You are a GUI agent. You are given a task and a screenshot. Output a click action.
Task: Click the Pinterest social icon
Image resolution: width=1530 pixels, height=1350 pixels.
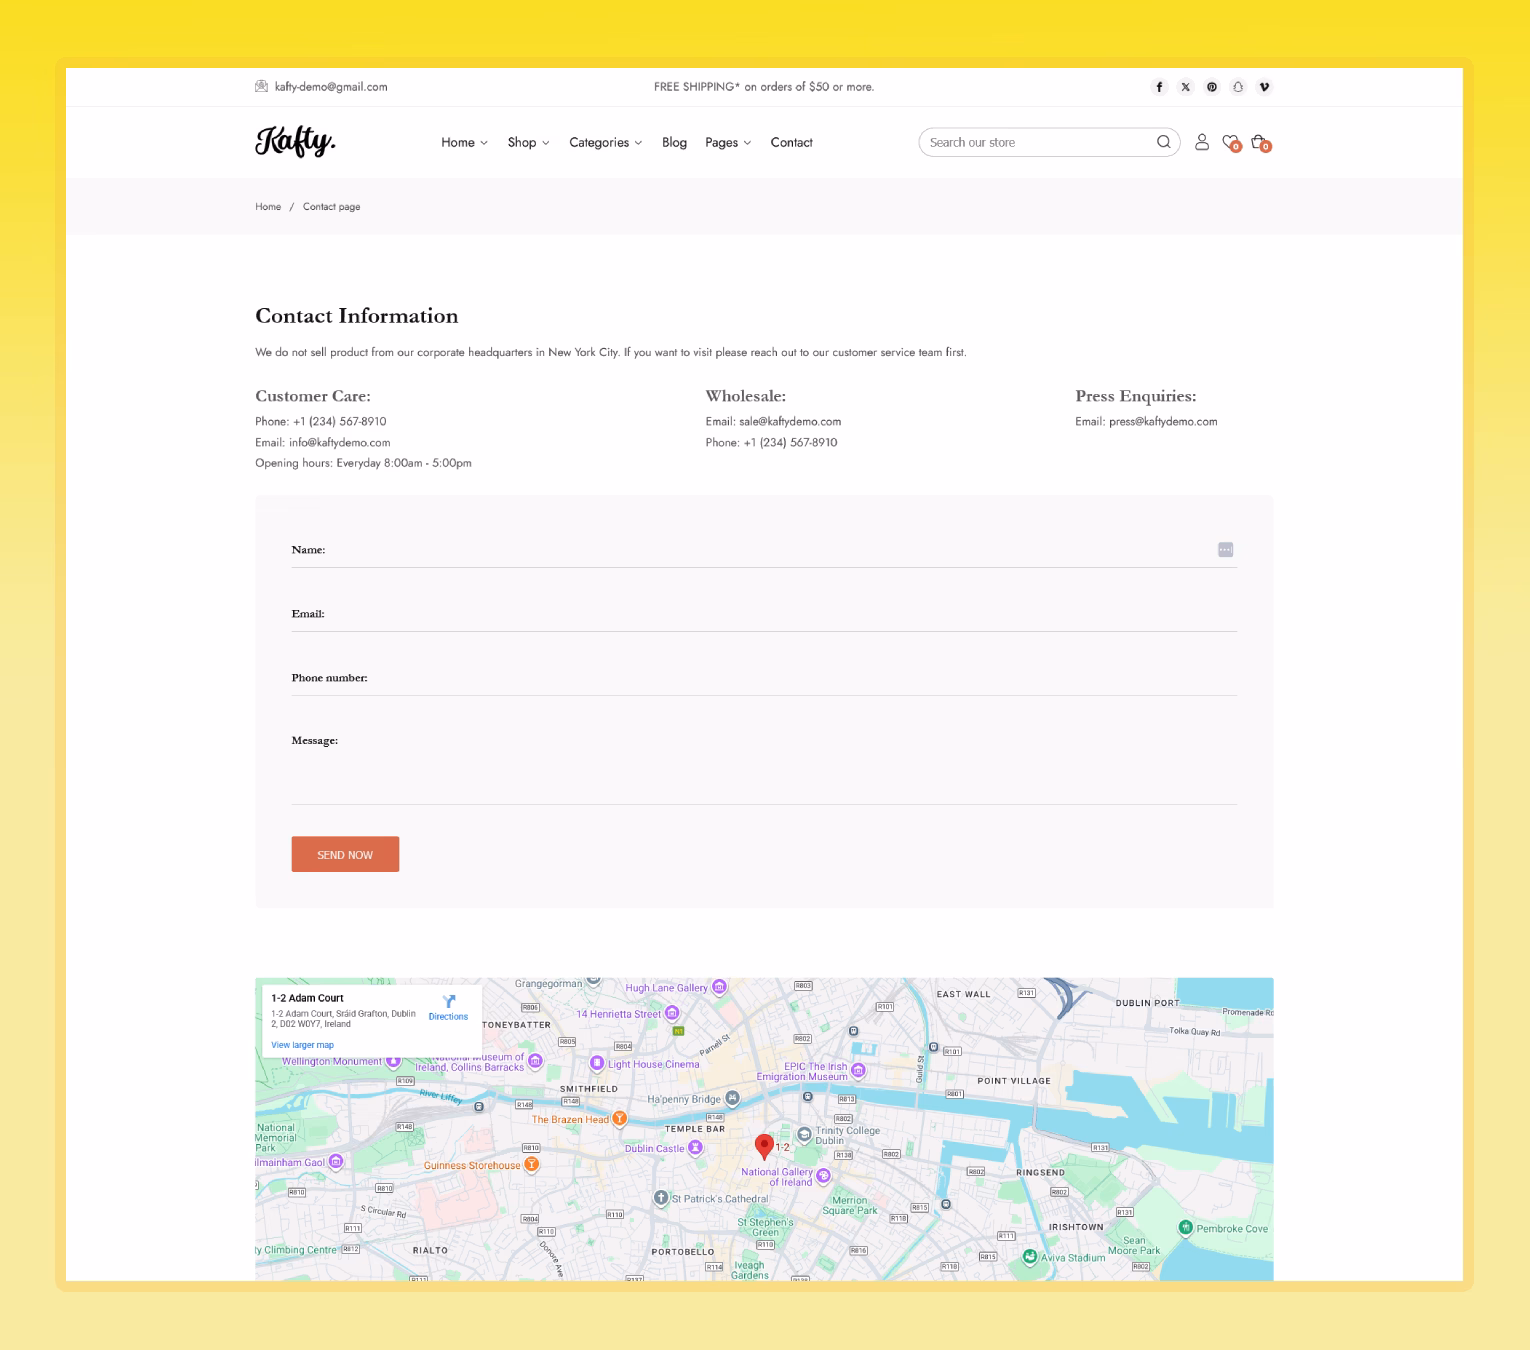click(1212, 87)
